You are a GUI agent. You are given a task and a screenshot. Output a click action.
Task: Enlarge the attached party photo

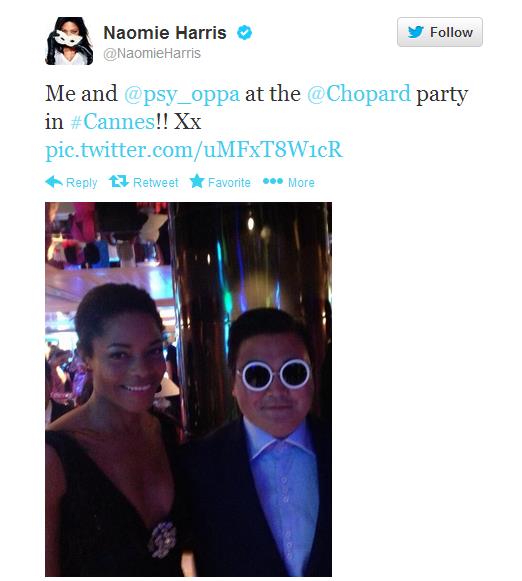tap(189, 389)
